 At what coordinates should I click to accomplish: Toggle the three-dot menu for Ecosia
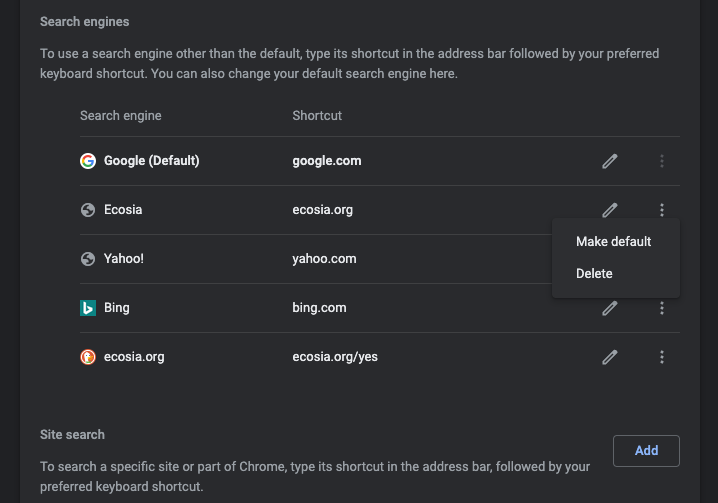[x=662, y=210]
